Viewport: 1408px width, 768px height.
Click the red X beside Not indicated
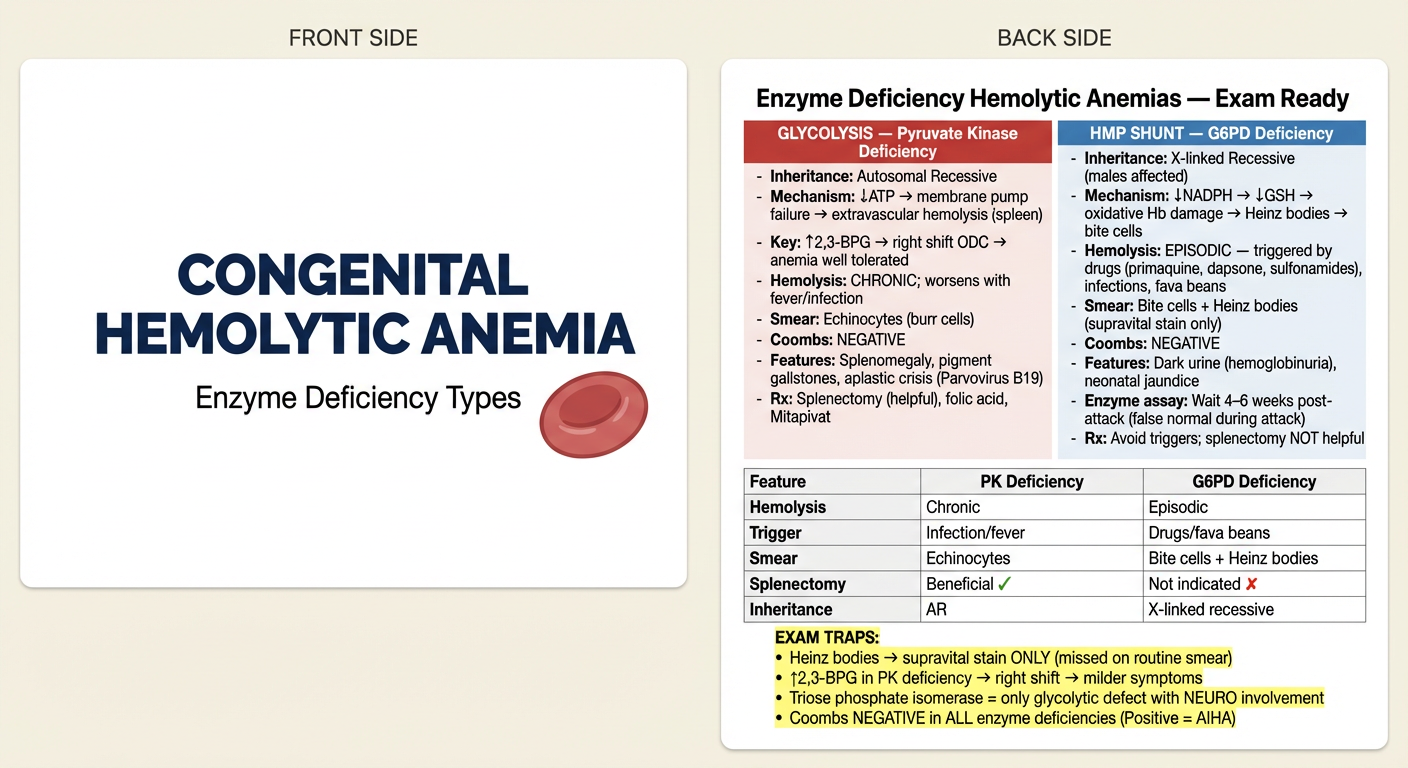pos(1250,583)
